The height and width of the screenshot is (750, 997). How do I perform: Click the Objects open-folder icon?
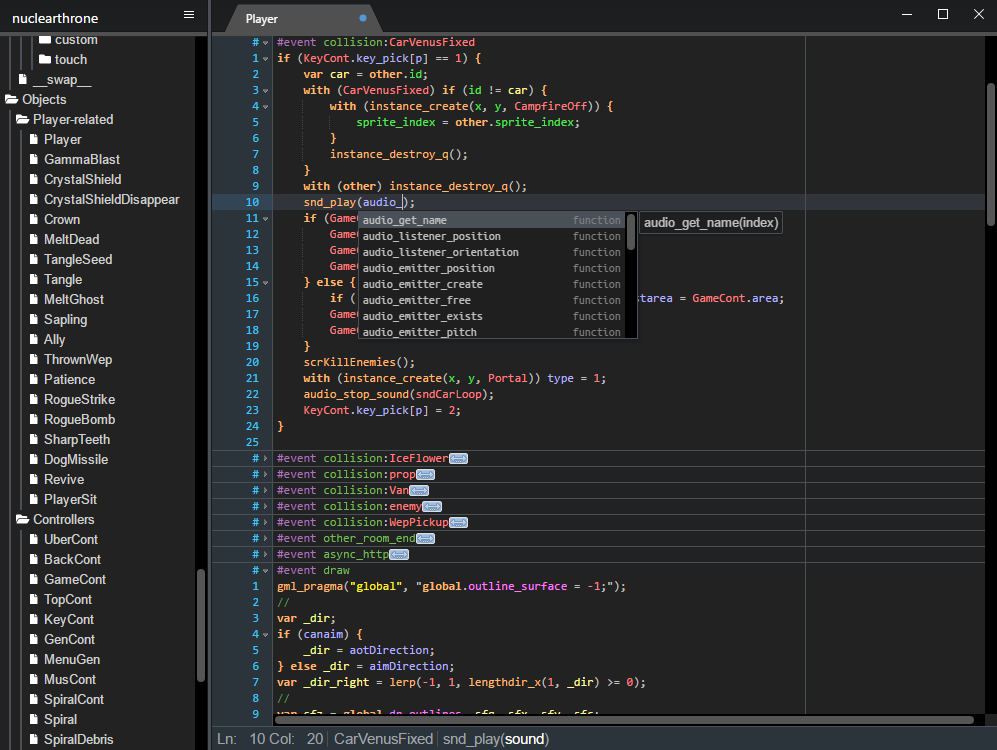tap(11, 99)
